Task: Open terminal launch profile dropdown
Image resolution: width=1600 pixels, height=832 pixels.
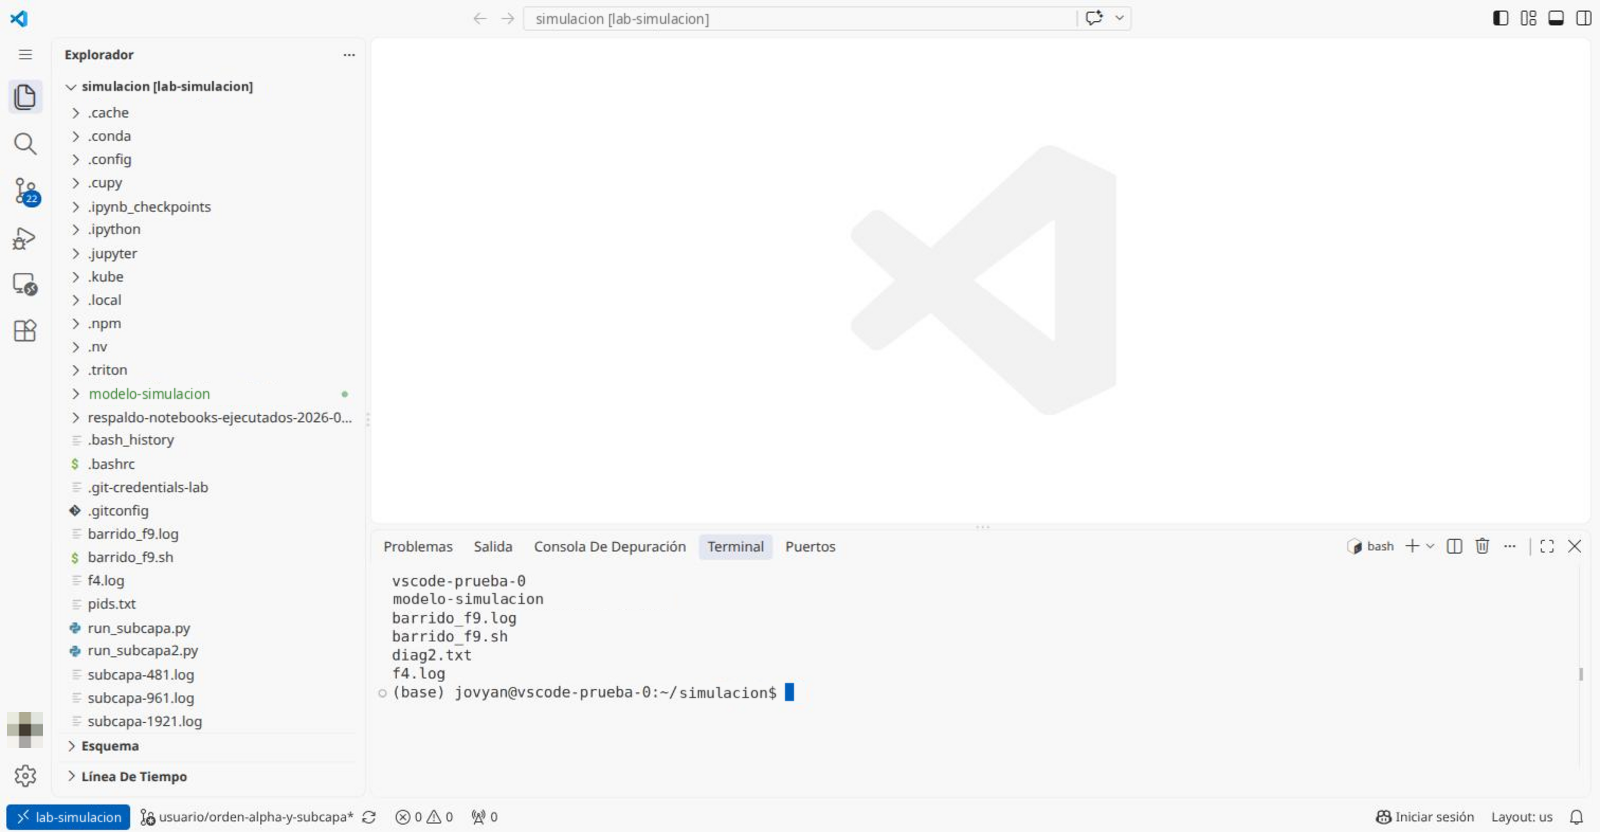Action: click(x=1430, y=546)
